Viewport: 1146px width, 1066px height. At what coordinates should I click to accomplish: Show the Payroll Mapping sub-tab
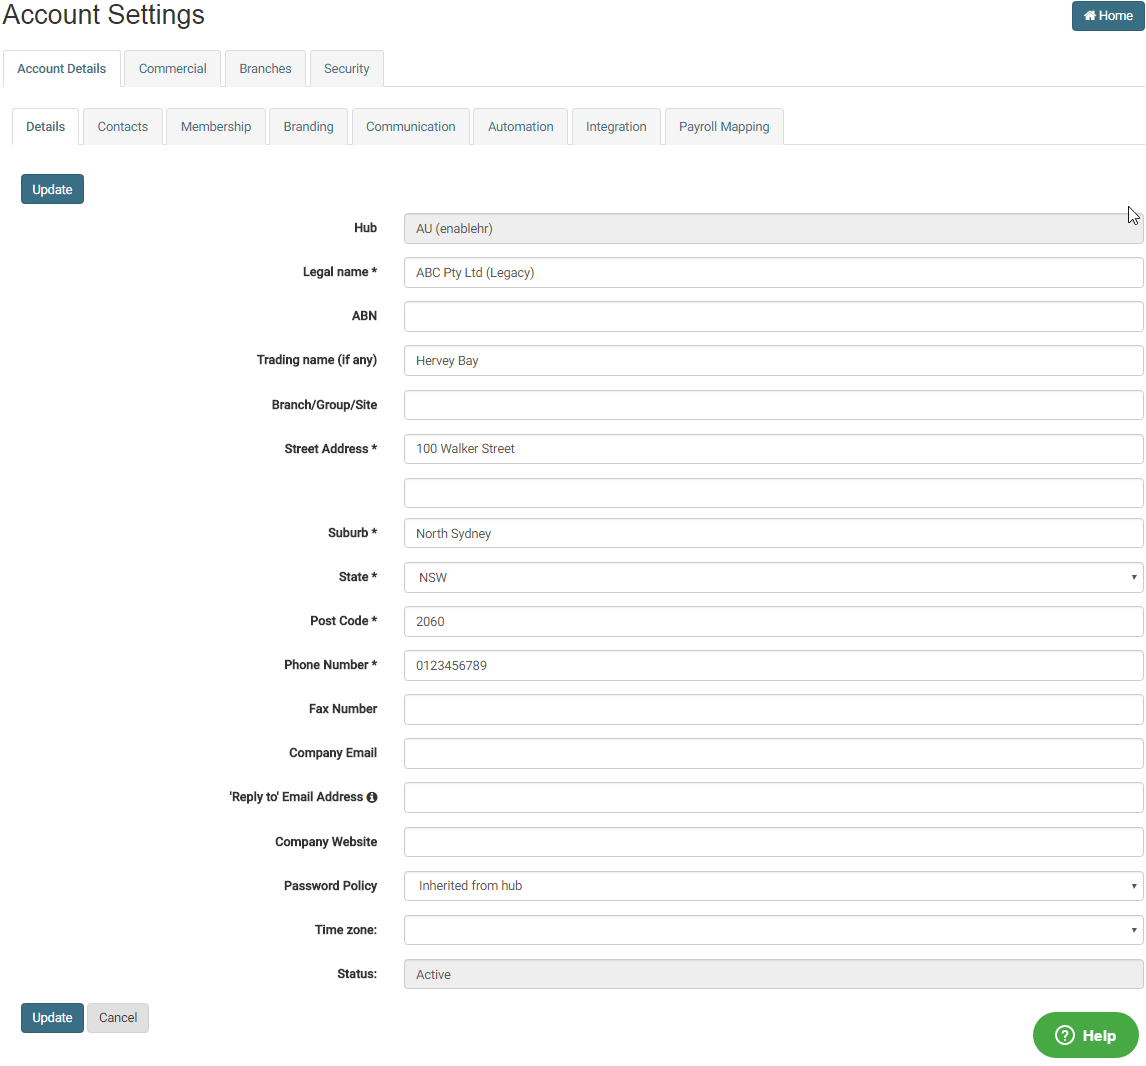click(724, 127)
